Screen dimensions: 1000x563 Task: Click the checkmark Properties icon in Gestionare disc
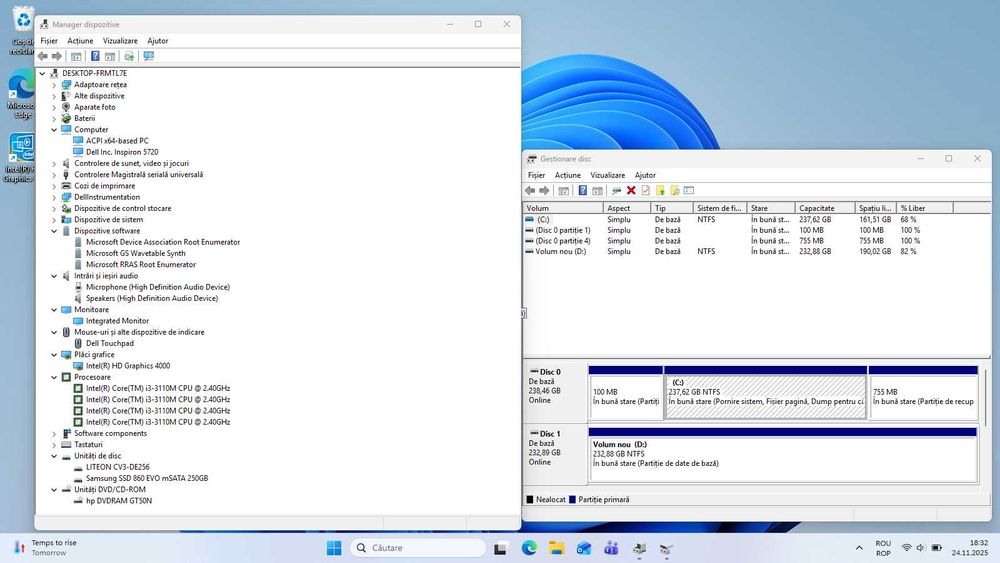point(645,190)
